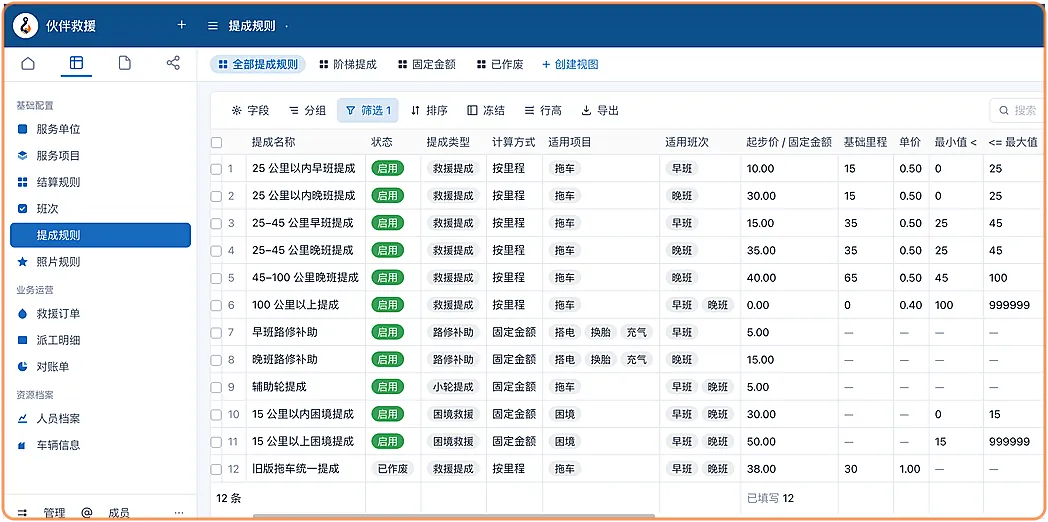Screen dimensions: 1048x522
Task: Open the 排序 sort options
Action: click(429, 110)
